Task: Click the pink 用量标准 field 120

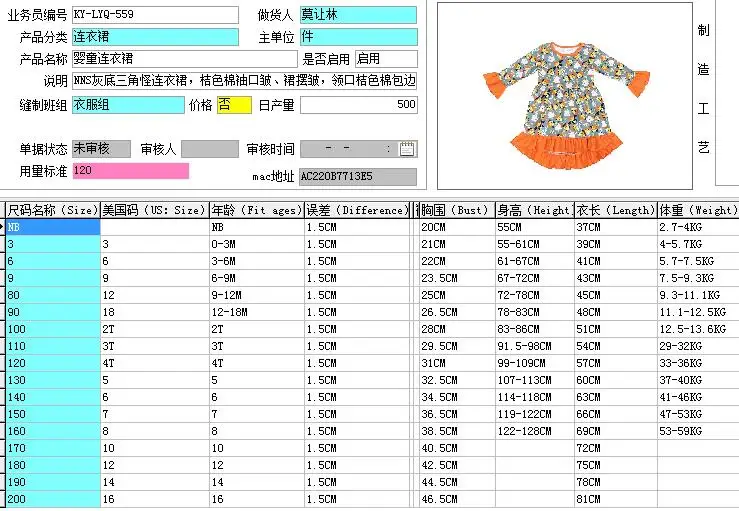Action: point(131,171)
